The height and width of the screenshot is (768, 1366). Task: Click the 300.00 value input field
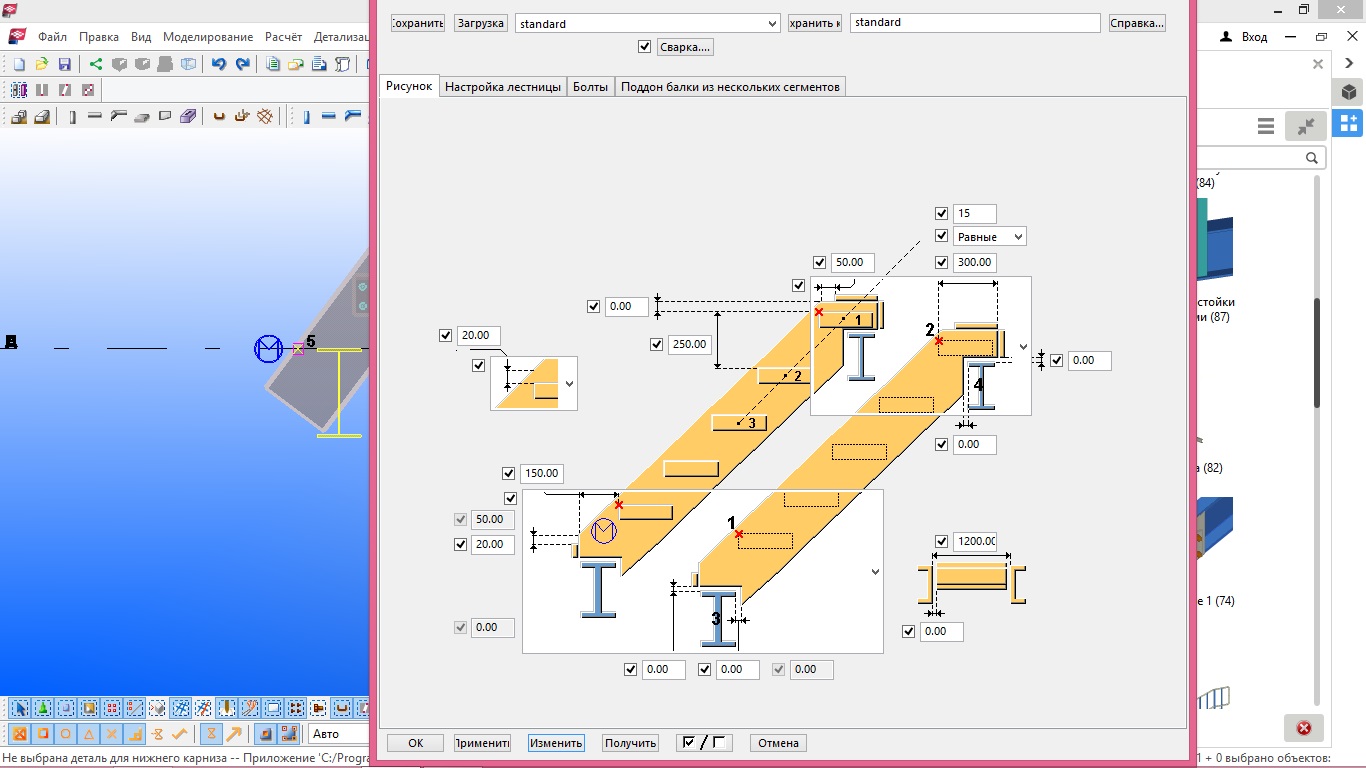974,262
